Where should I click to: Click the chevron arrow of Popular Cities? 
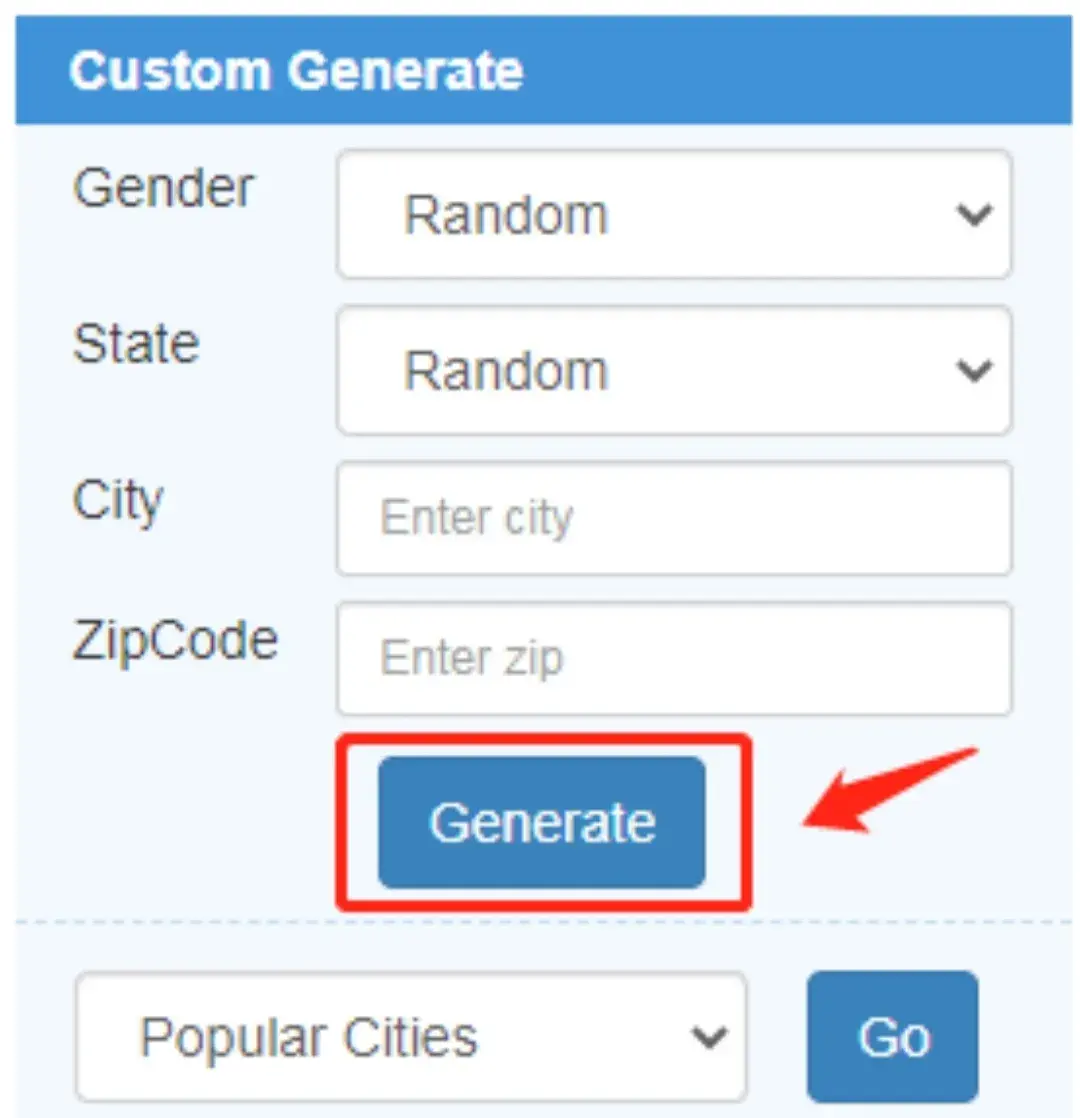(709, 1037)
